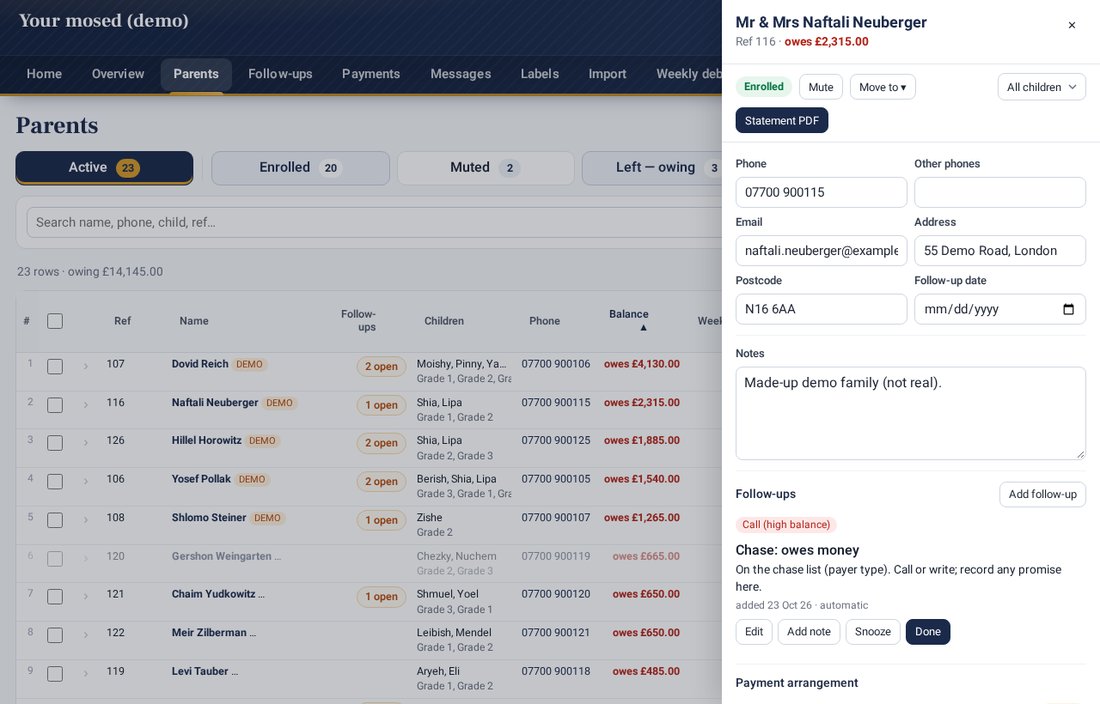Image resolution: width=1100 pixels, height=704 pixels.
Task: Open the Move to dropdown
Action: 883,87
